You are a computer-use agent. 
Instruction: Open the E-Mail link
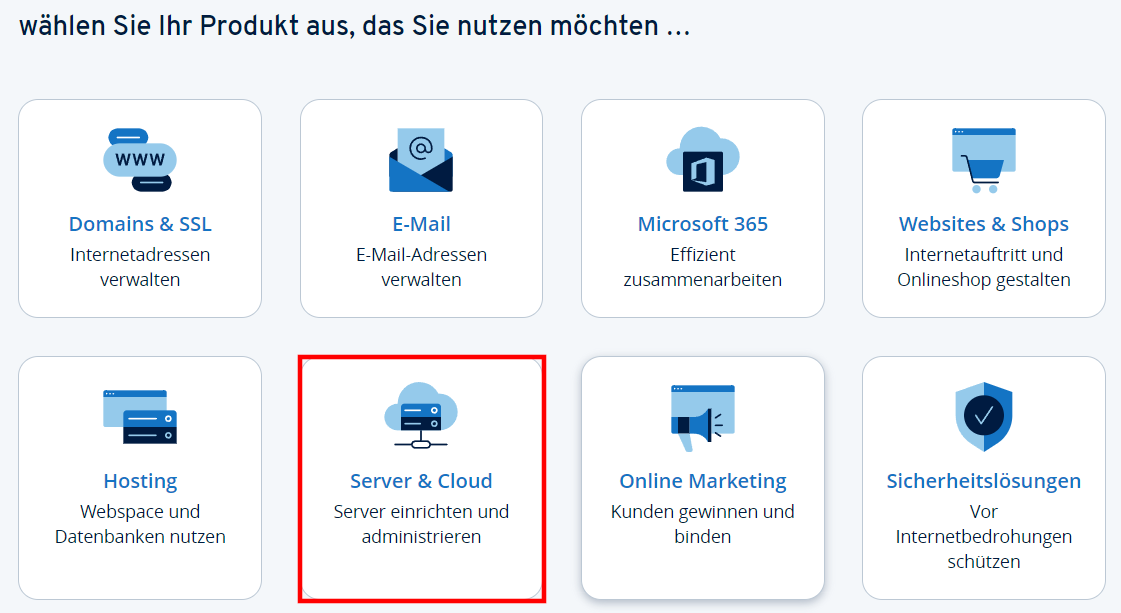[x=421, y=224]
